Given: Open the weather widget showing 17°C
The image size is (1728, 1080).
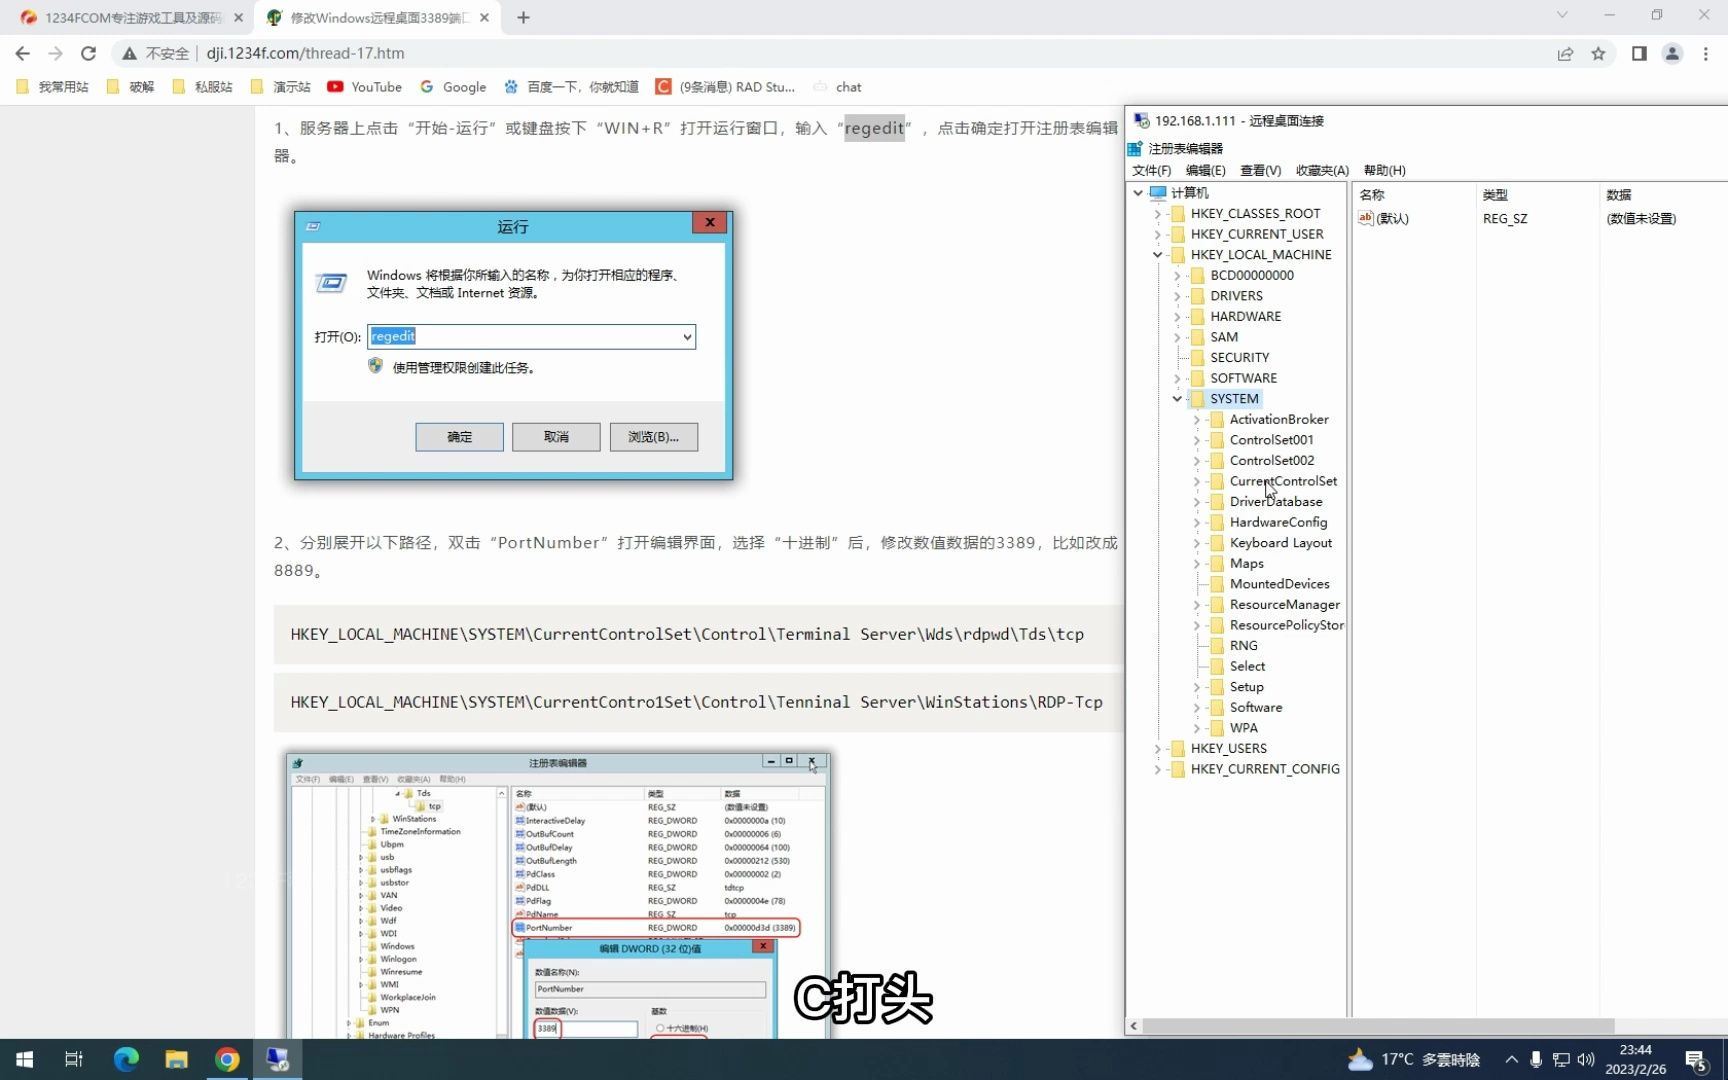Looking at the screenshot, I should pyautogui.click(x=1413, y=1059).
